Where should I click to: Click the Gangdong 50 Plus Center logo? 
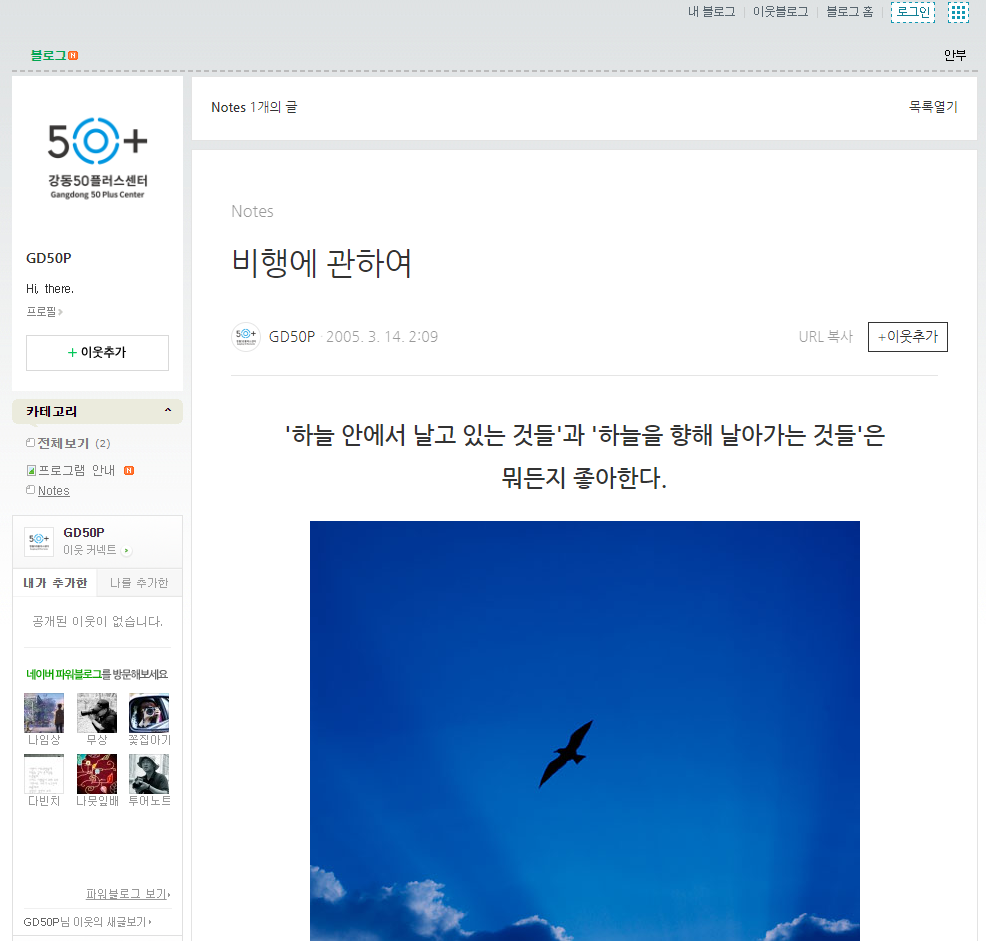[x=97, y=158]
